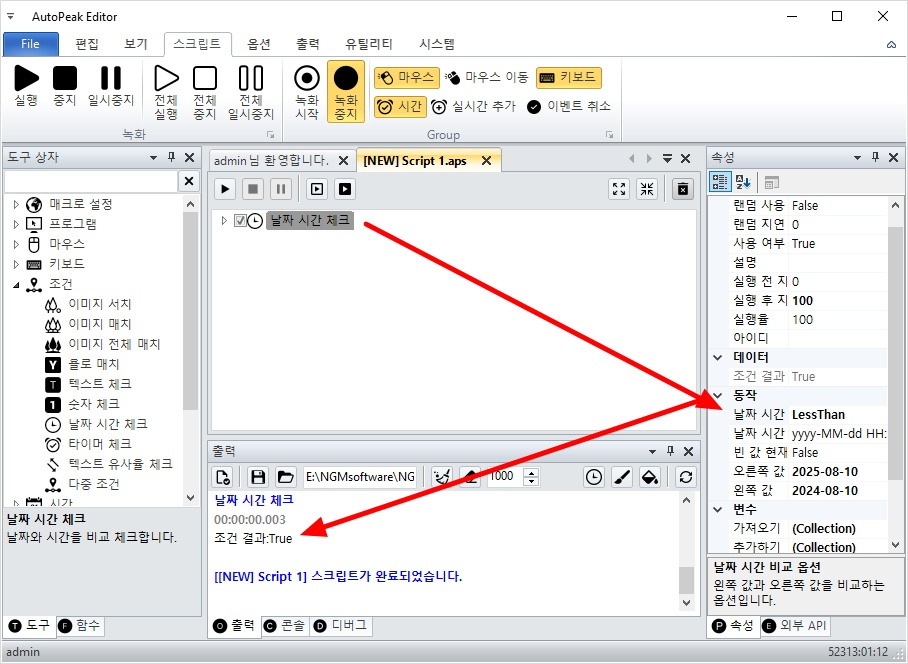
Task: Open 녹화 group dialog launcher
Action: [x=270, y=134]
